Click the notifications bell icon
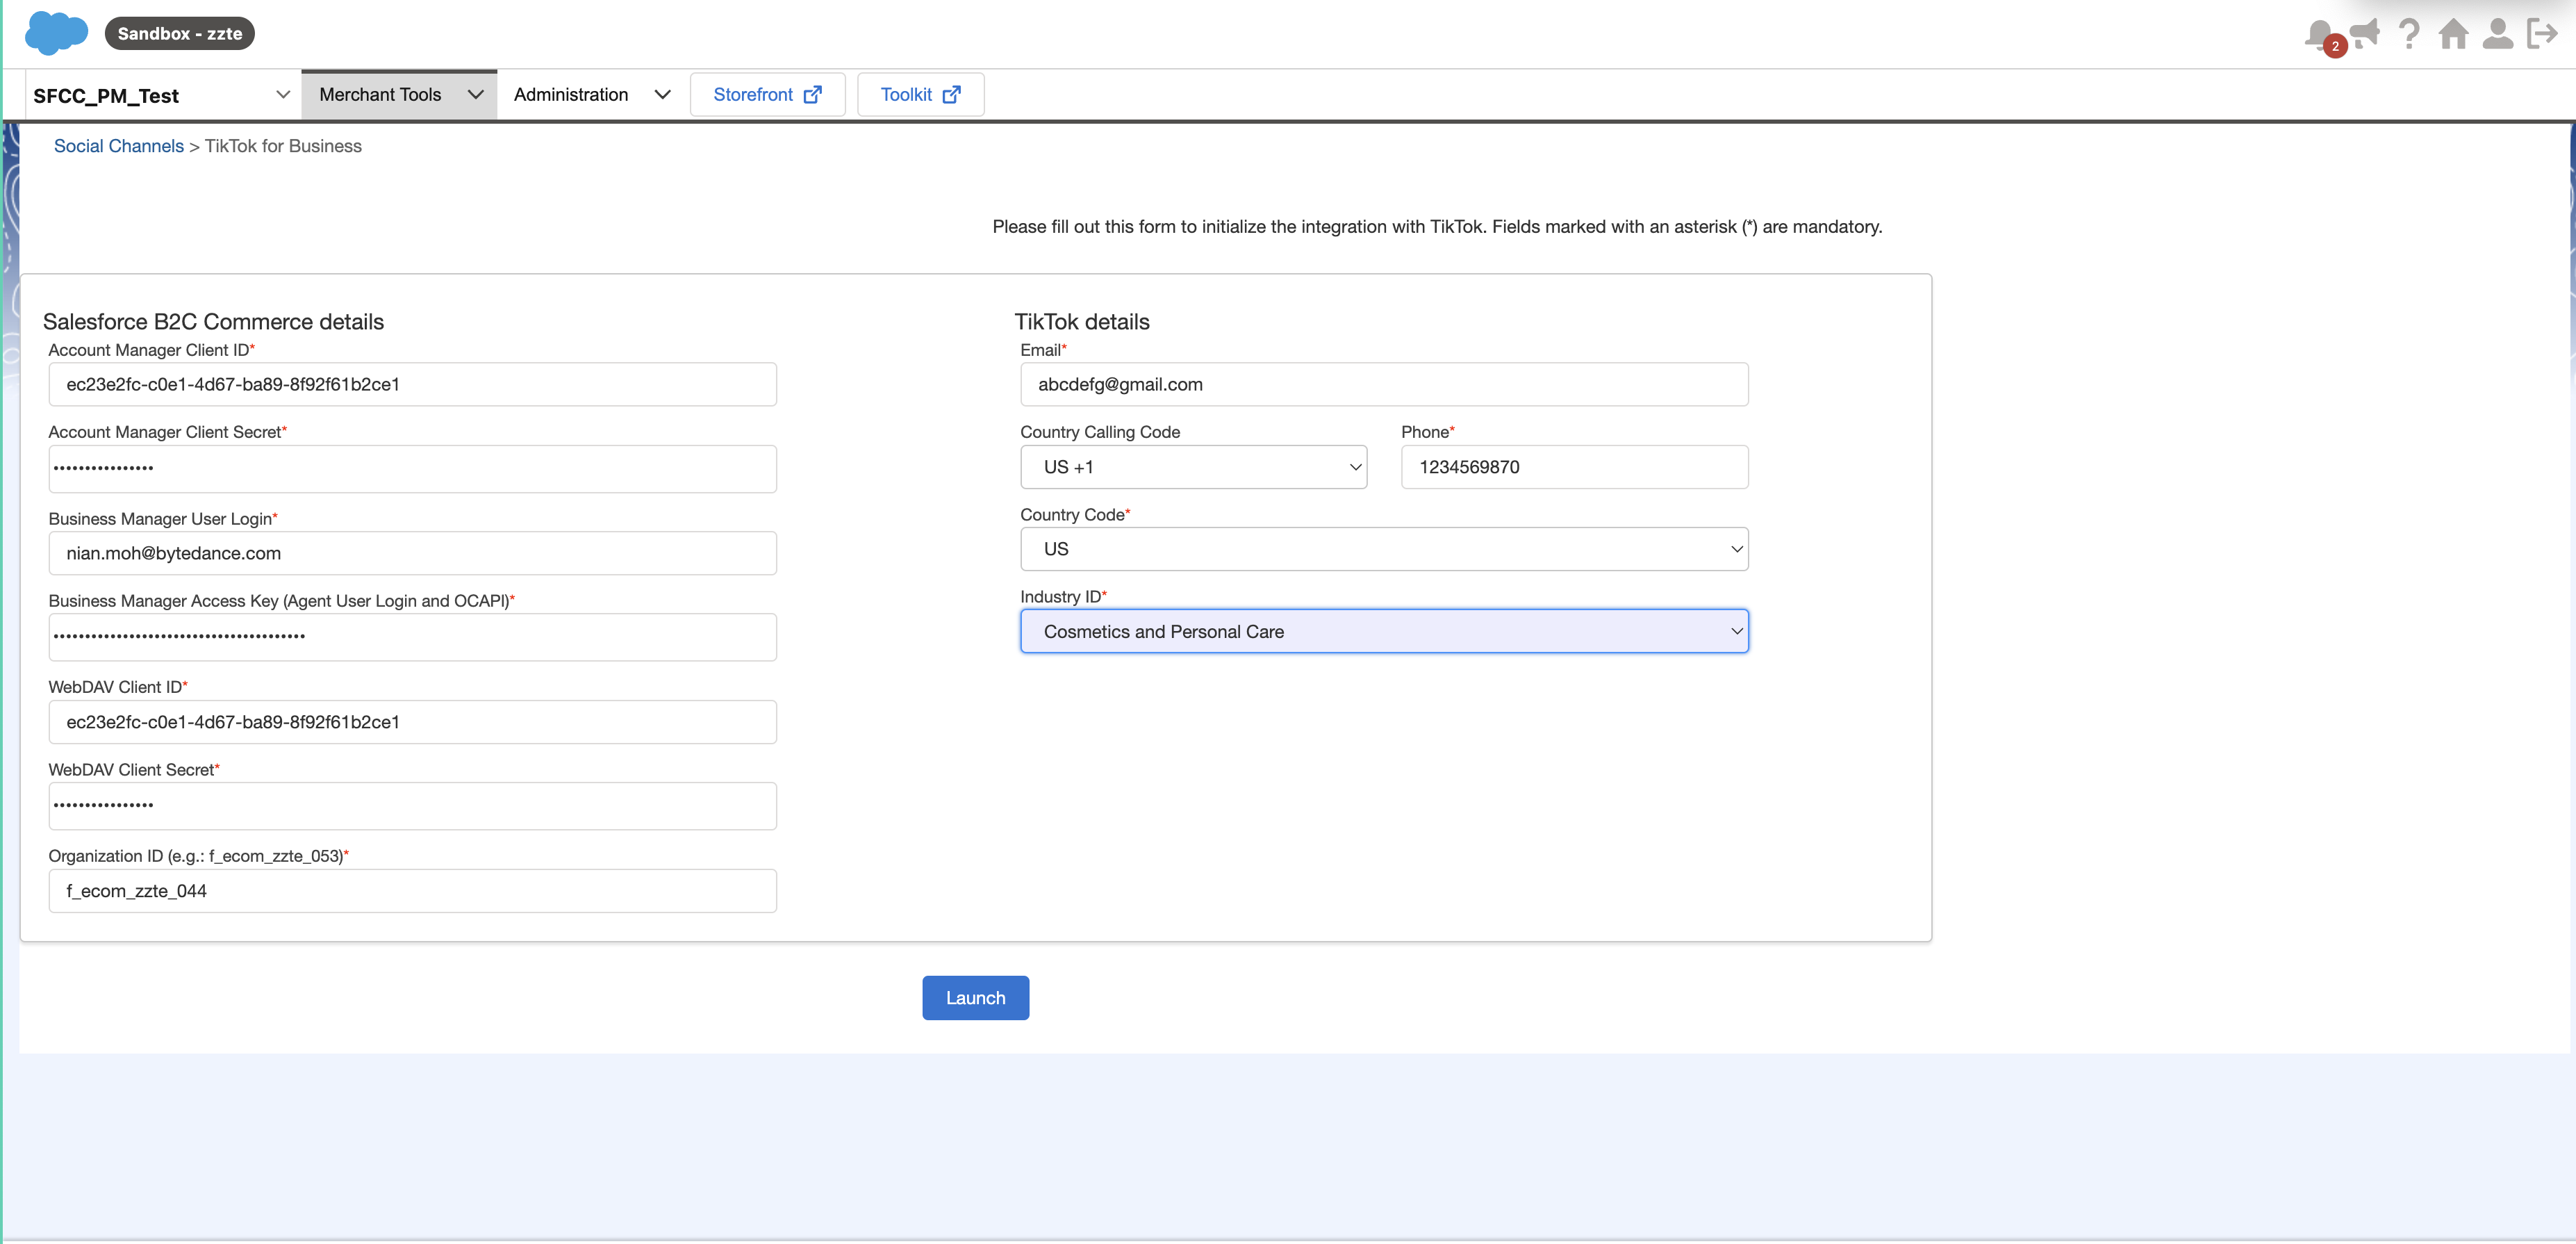 (2319, 33)
